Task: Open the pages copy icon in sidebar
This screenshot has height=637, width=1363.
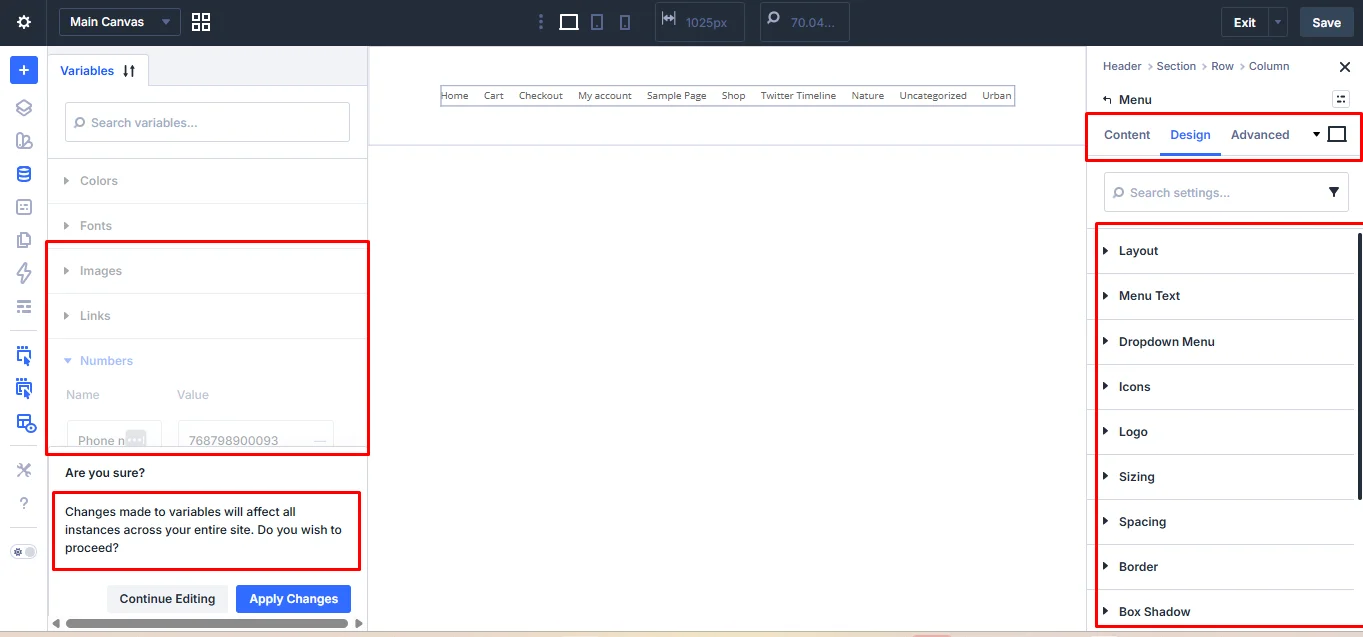Action: click(24, 240)
